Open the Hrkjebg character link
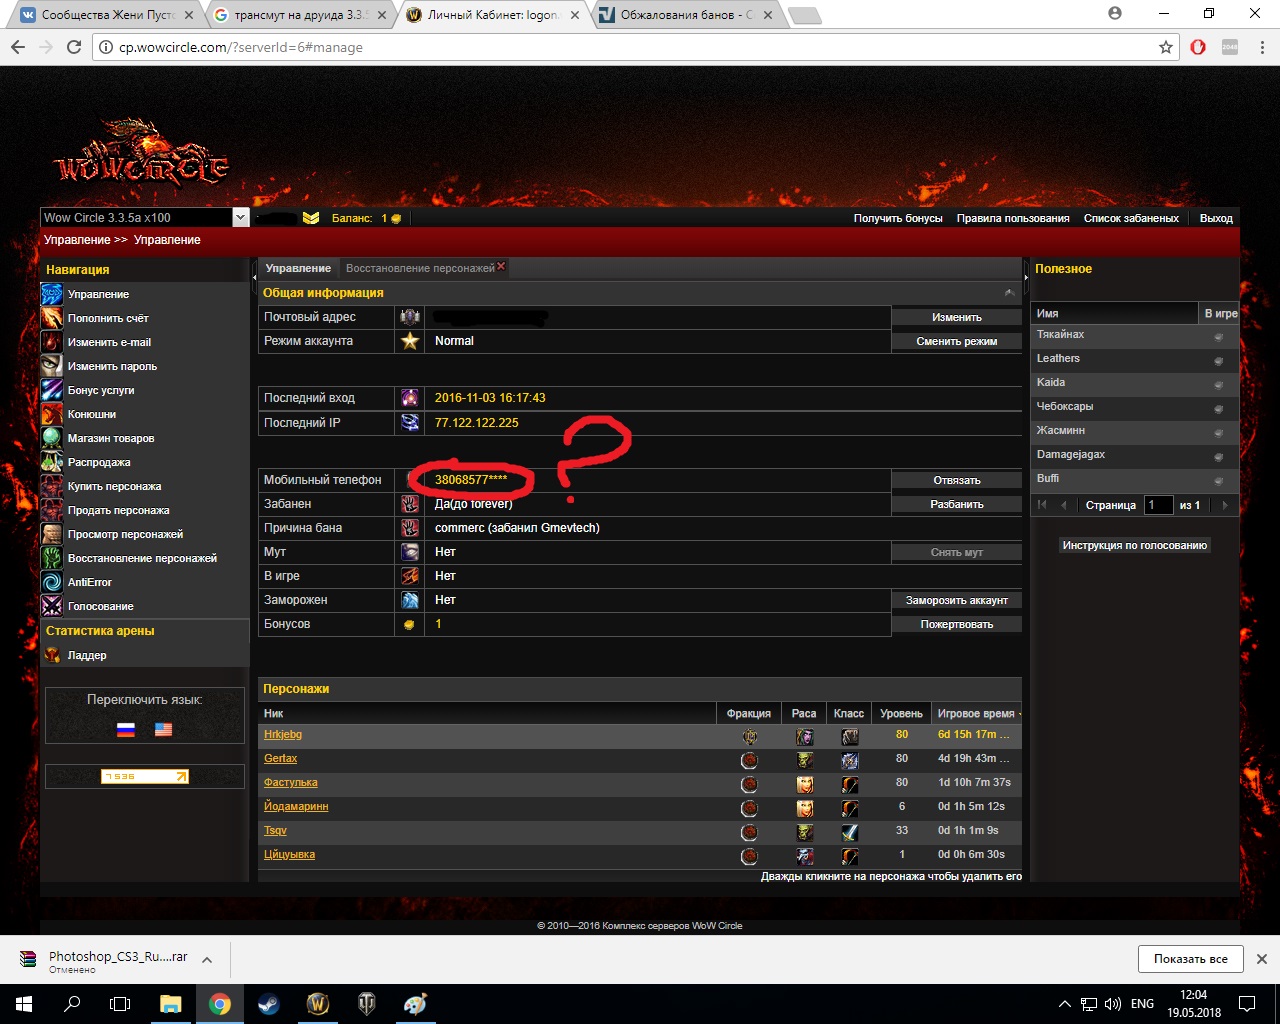Screen dimensions: 1280x1024 point(283,735)
